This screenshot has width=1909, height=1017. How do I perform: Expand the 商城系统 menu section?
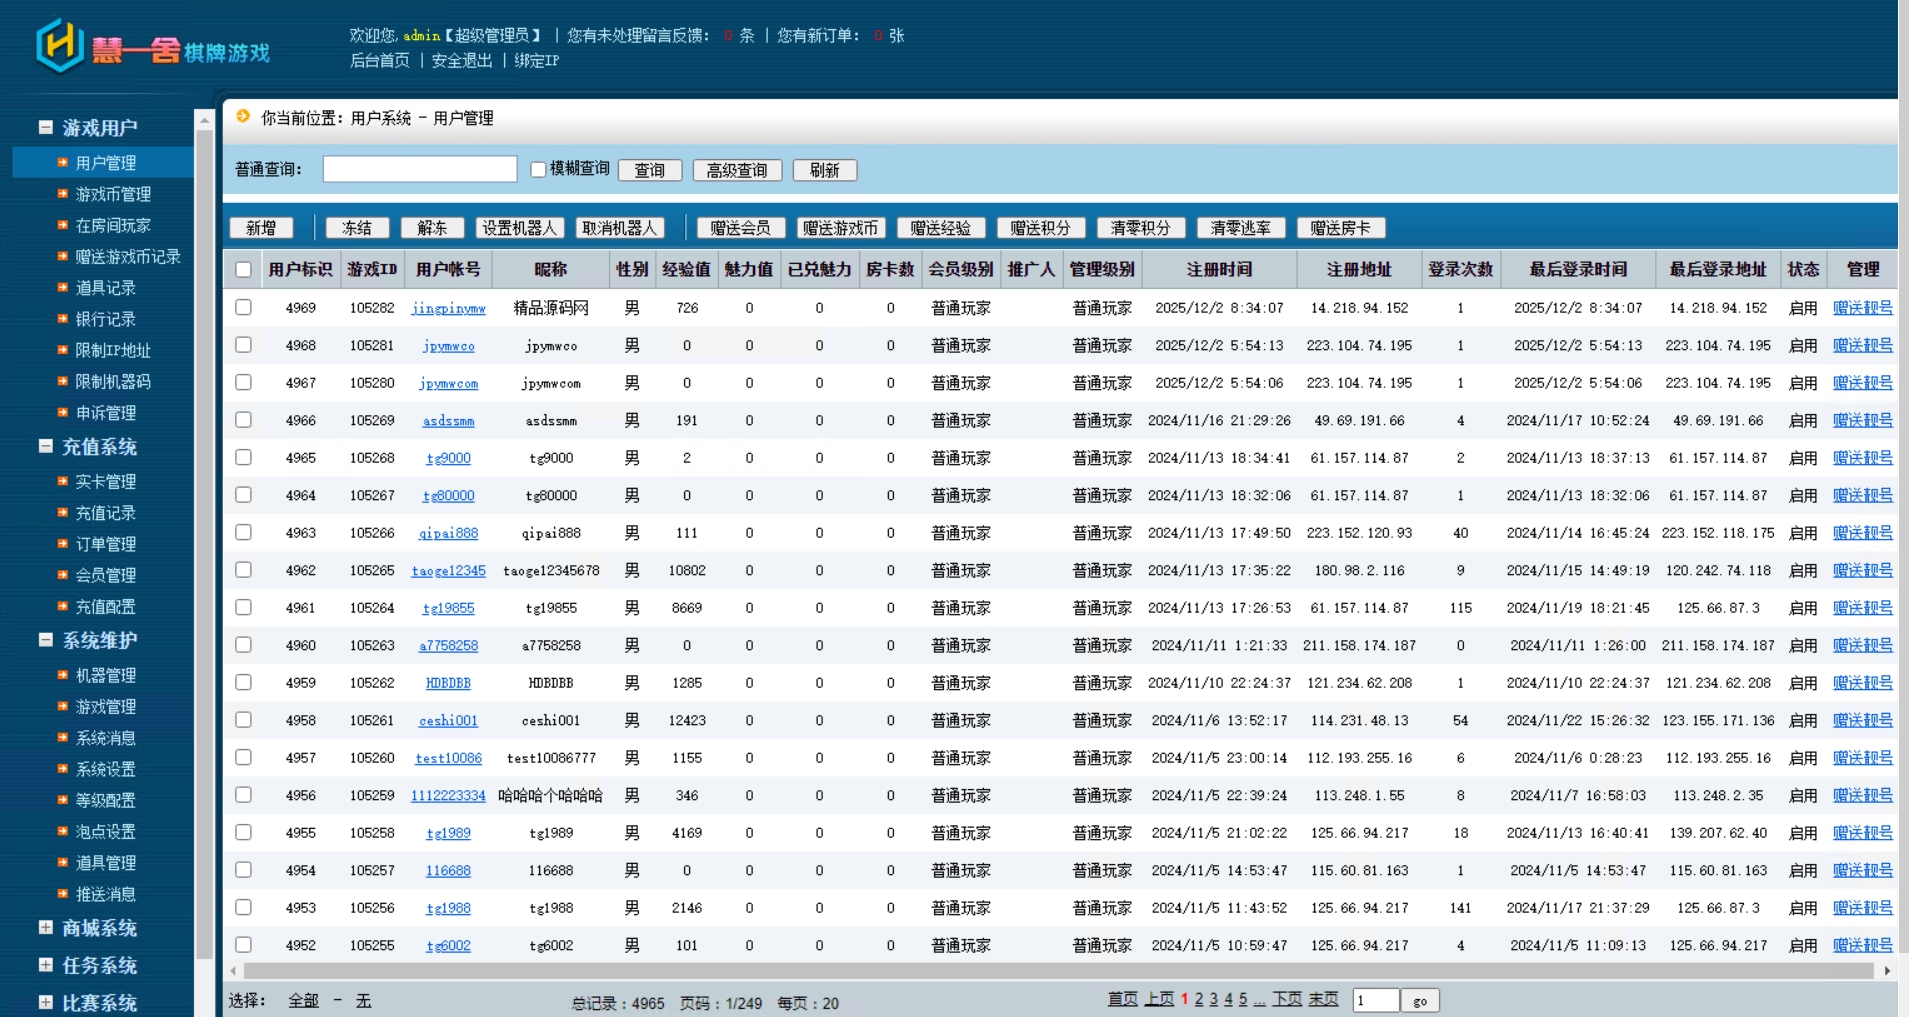tap(46, 928)
